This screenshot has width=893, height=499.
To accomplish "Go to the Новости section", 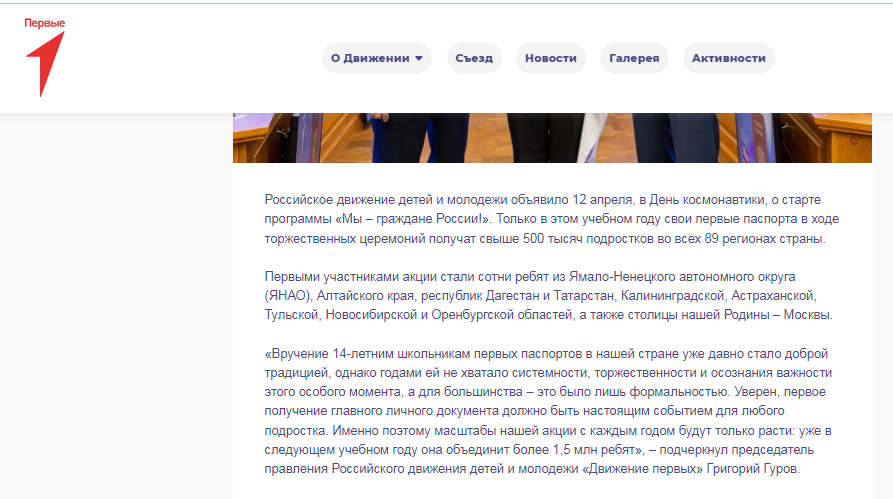I will point(551,58).
